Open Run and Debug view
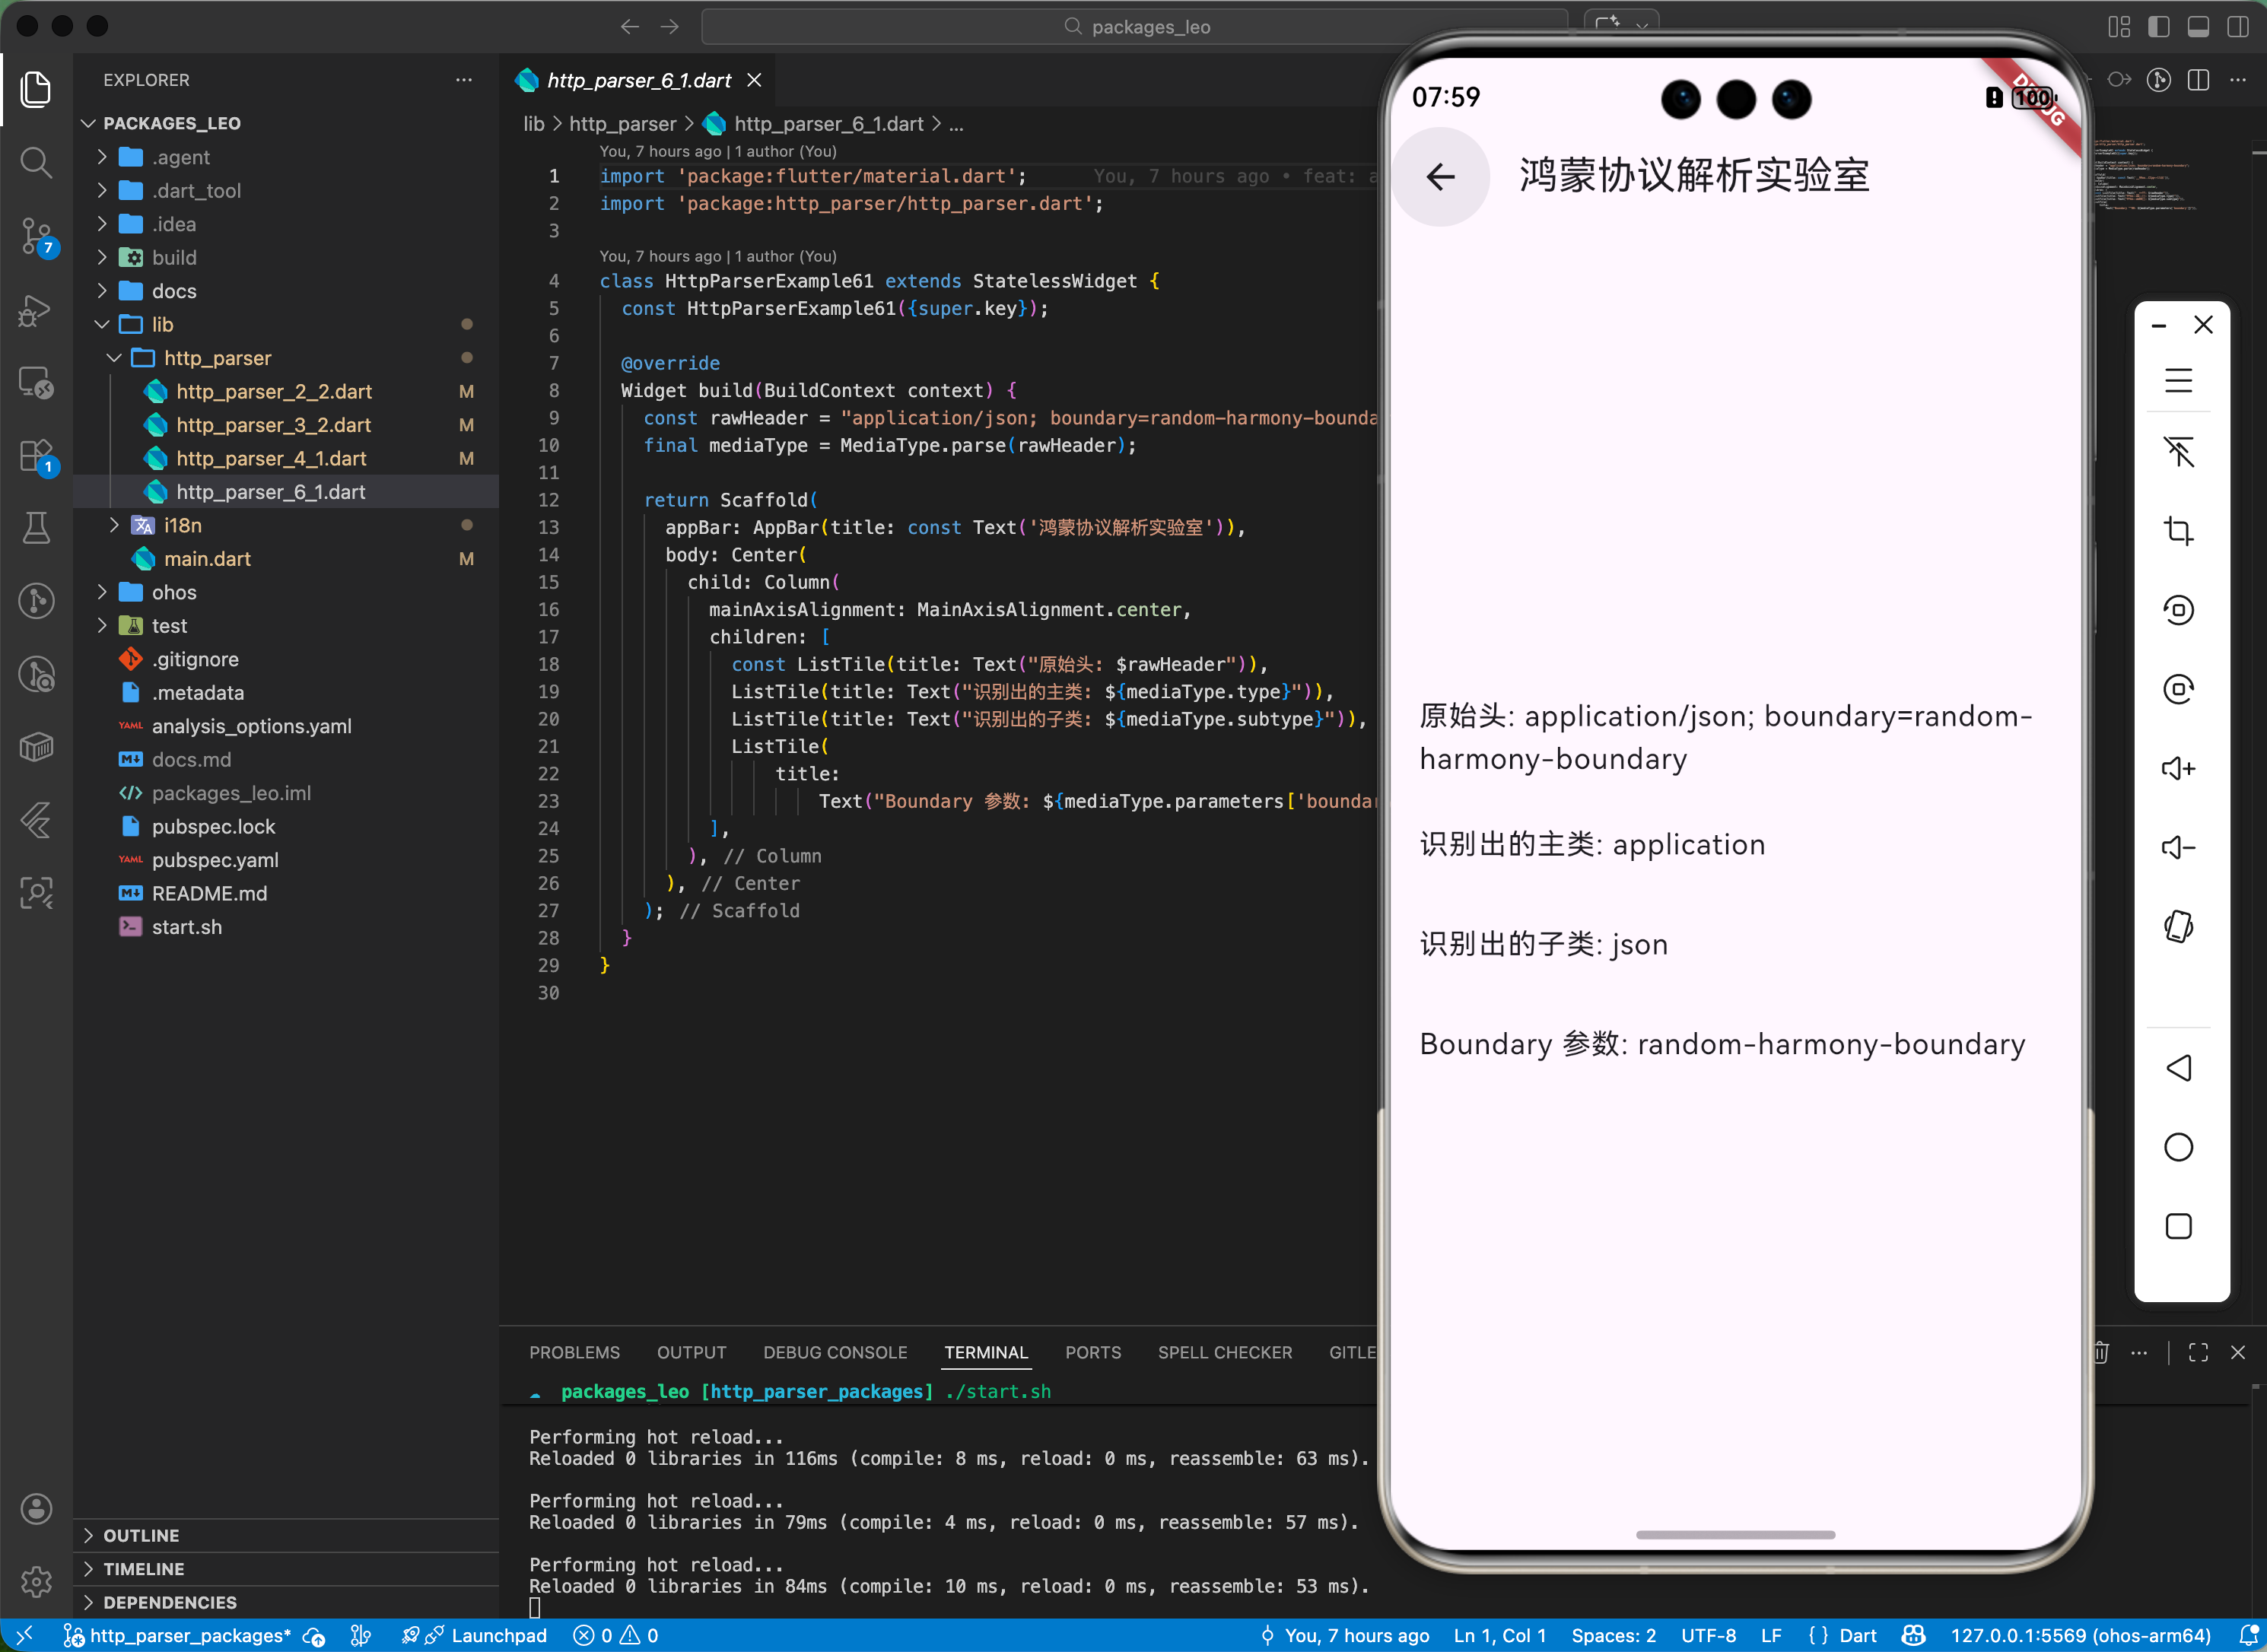The height and width of the screenshot is (1652, 2267). 36,311
